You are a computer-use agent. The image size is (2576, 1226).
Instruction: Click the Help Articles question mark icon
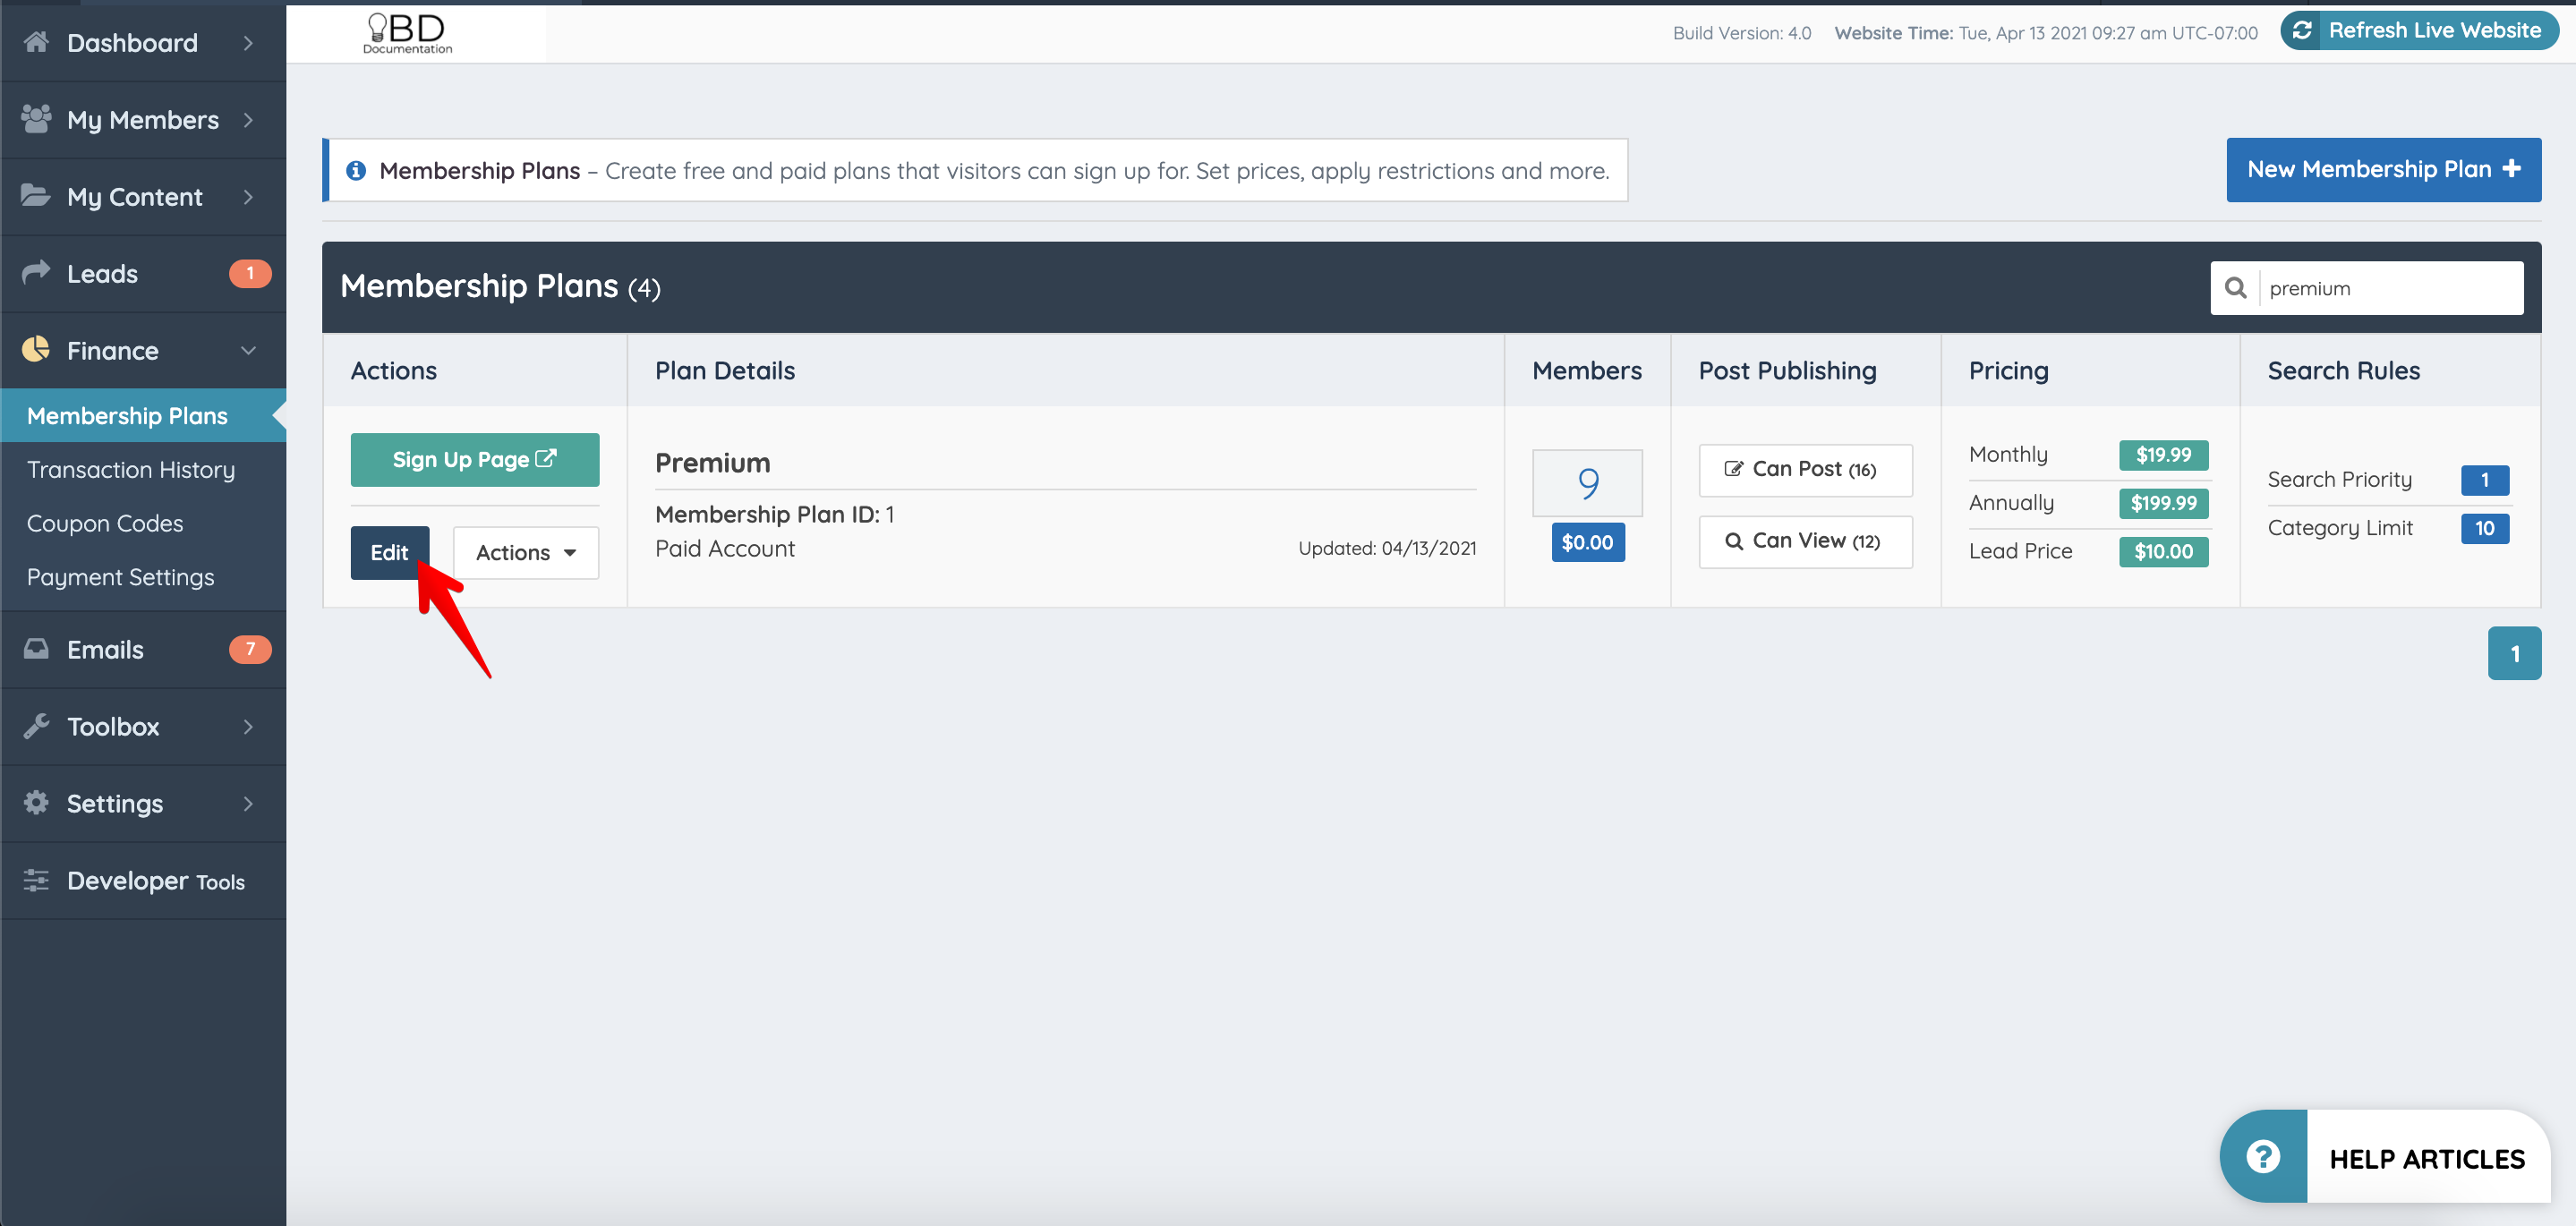coord(2263,1157)
